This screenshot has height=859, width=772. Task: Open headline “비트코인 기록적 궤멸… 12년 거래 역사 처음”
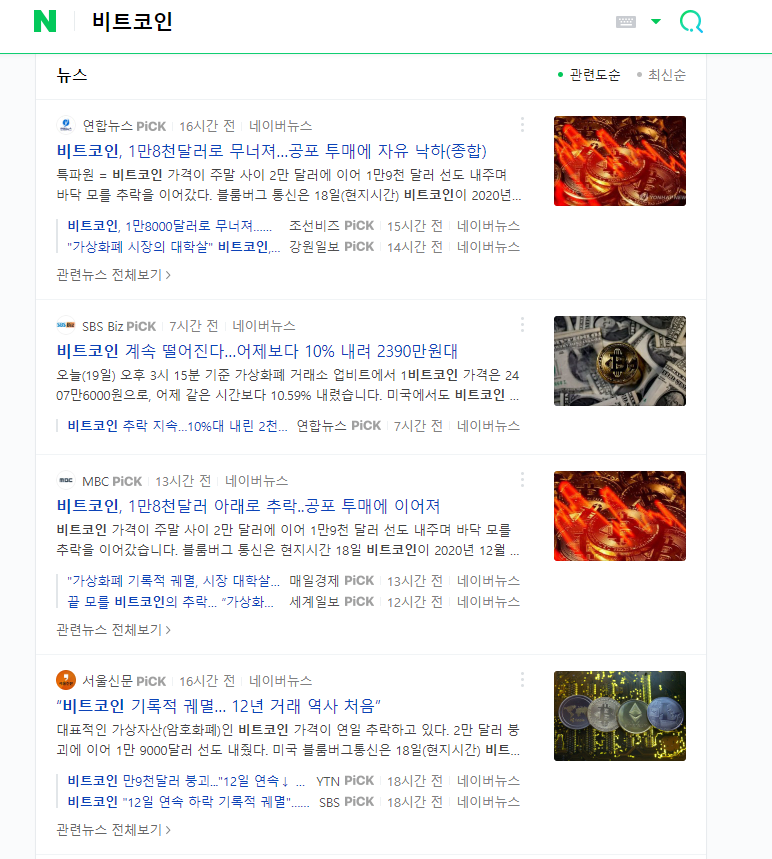click(219, 706)
